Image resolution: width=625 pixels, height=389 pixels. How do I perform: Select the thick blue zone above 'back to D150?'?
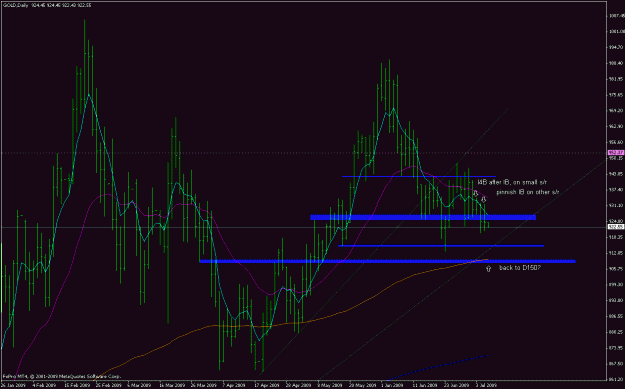387,261
